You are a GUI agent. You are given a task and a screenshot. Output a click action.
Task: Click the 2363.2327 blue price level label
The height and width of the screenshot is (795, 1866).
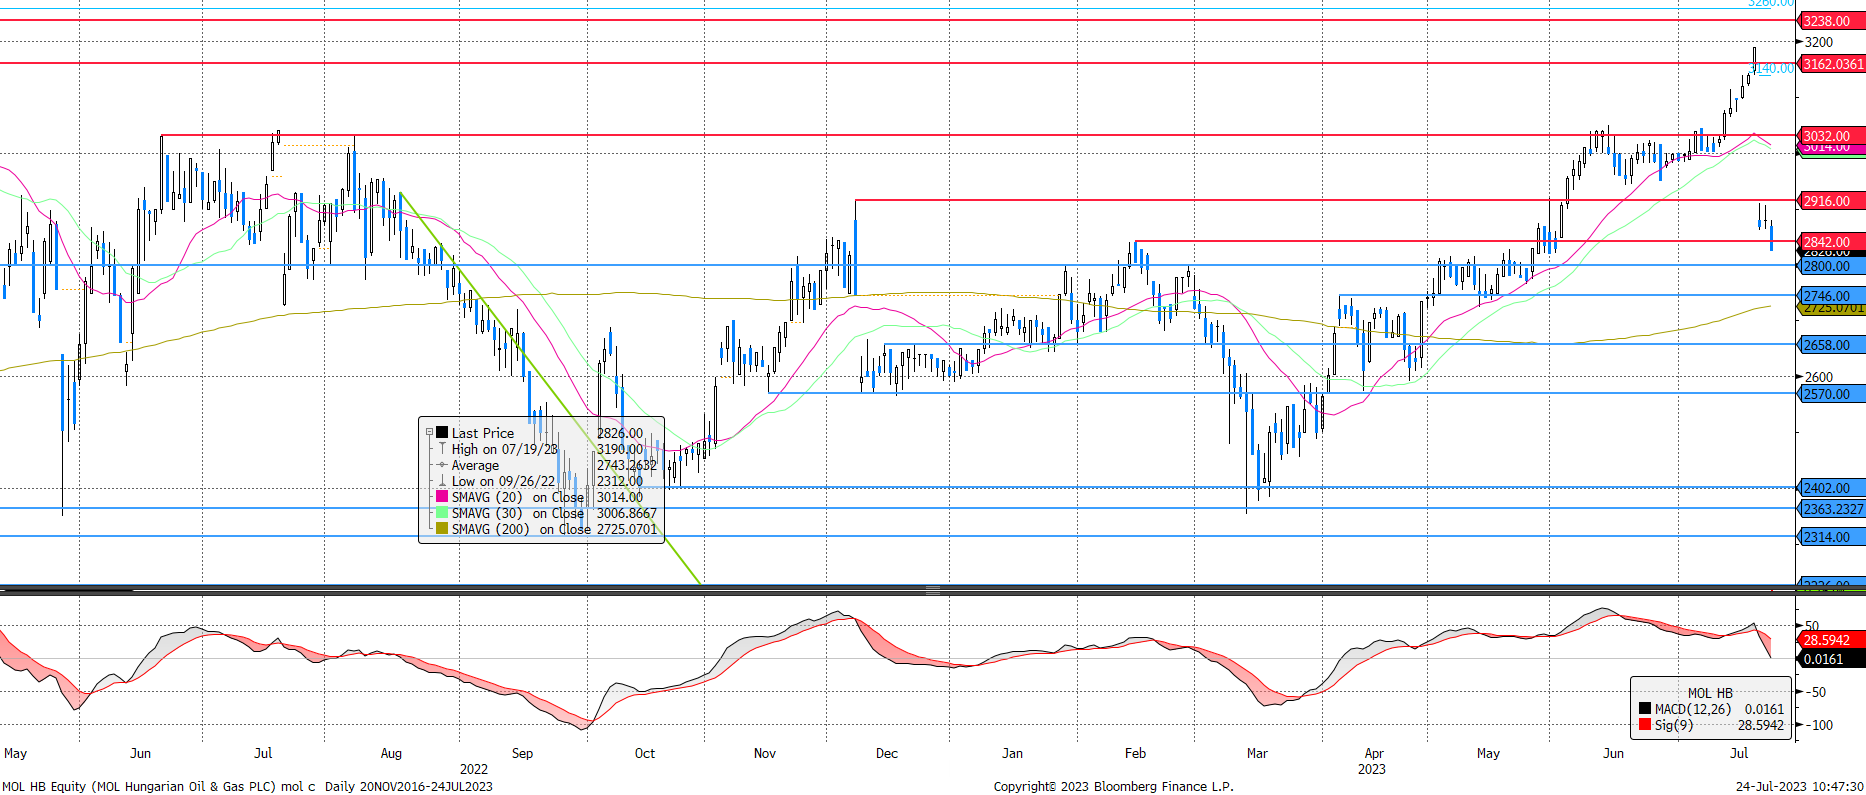(x=1833, y=509)
